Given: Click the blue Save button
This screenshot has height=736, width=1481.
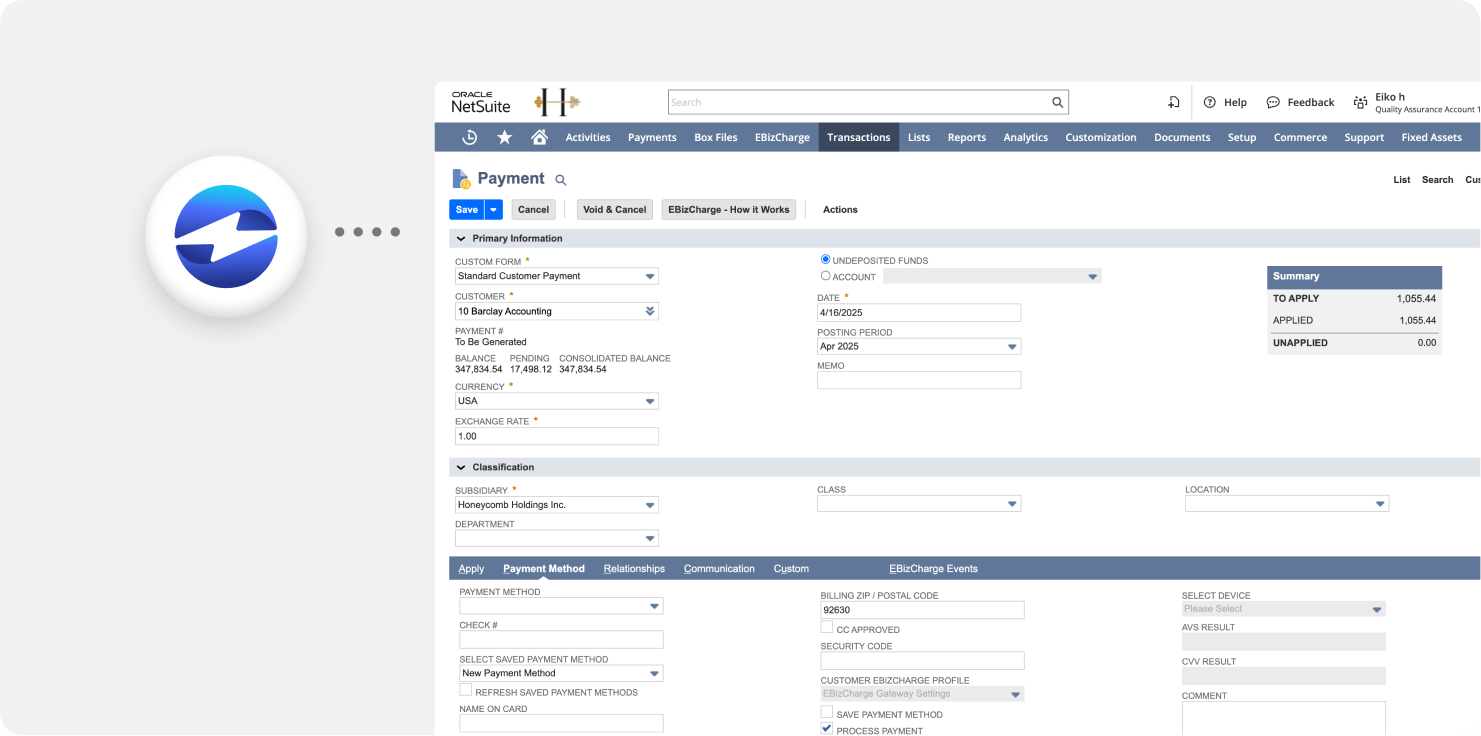Looking at the screenshot, I should pyautogui.click(x=467, y=210).
